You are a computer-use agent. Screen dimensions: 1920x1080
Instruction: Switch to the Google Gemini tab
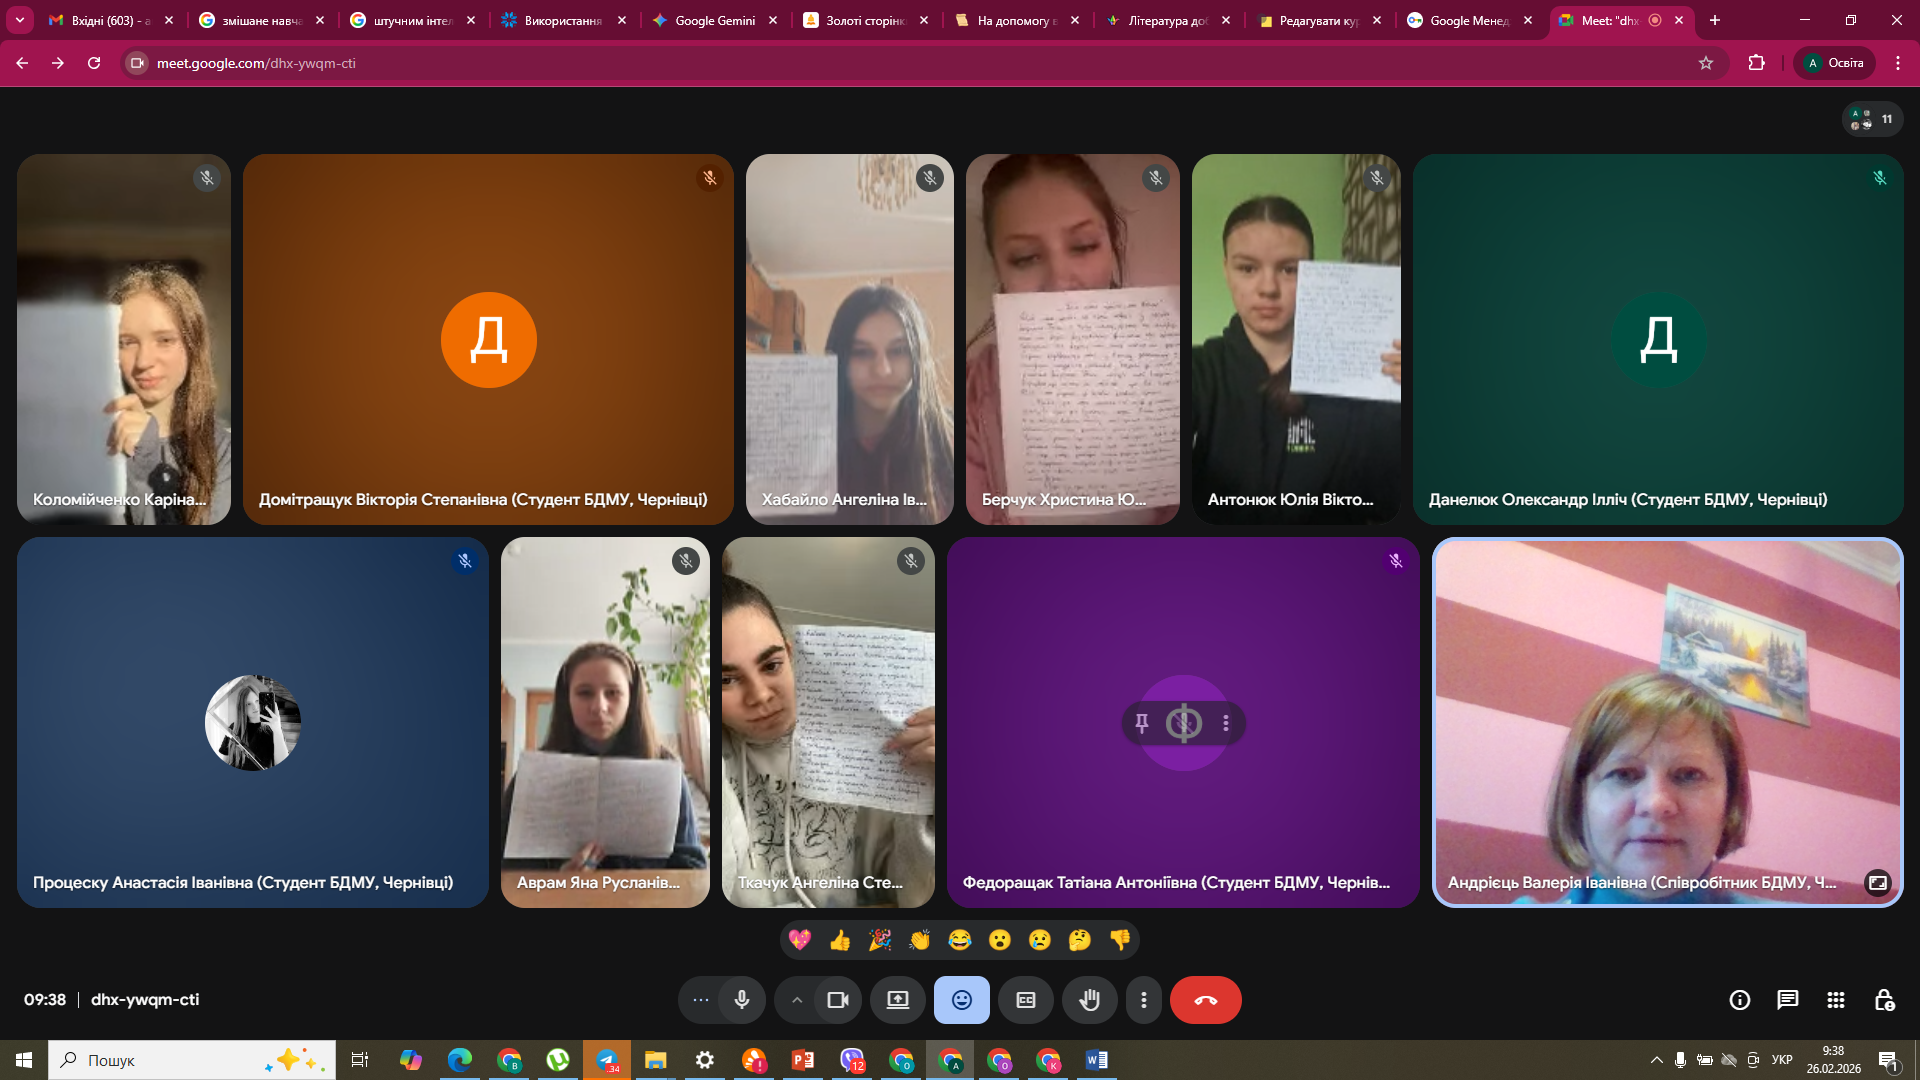(714, 20)
